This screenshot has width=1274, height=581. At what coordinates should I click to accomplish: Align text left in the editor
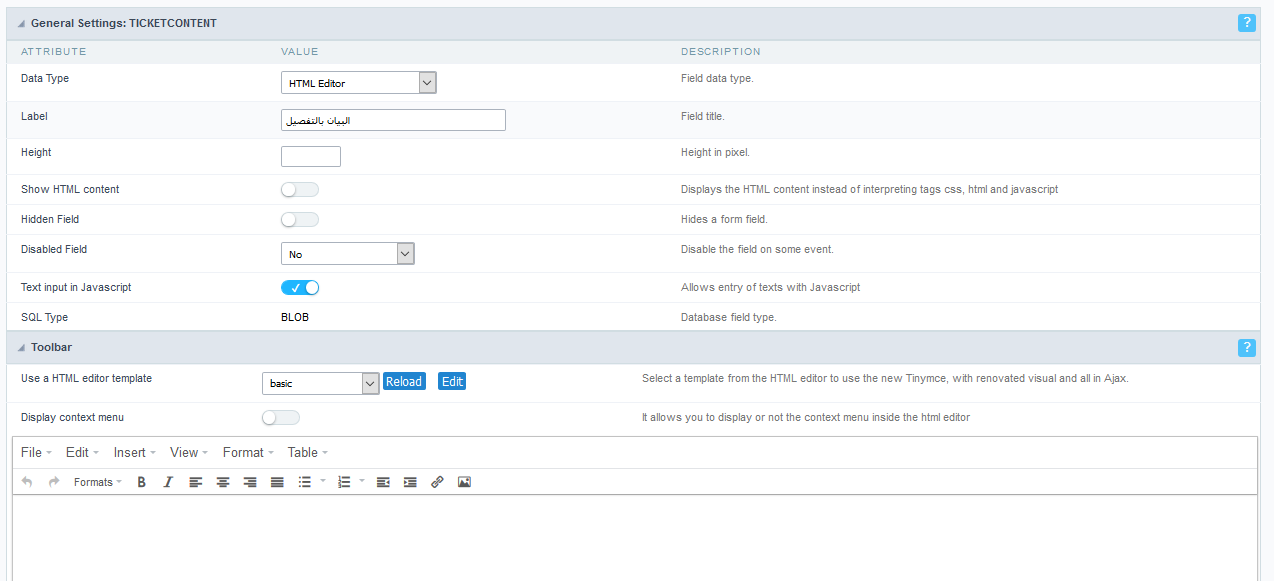[196, 482]
